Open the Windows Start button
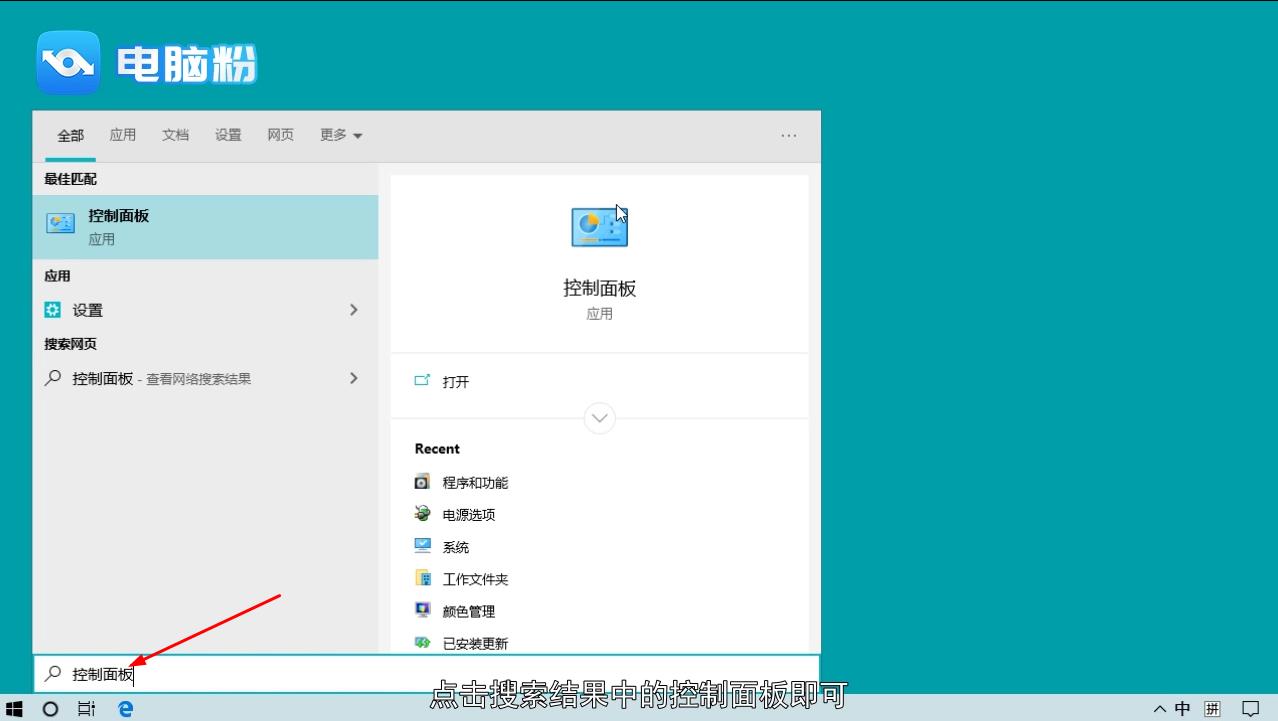The width and height of the screenshot is (1278, 721). click(14, 708)
